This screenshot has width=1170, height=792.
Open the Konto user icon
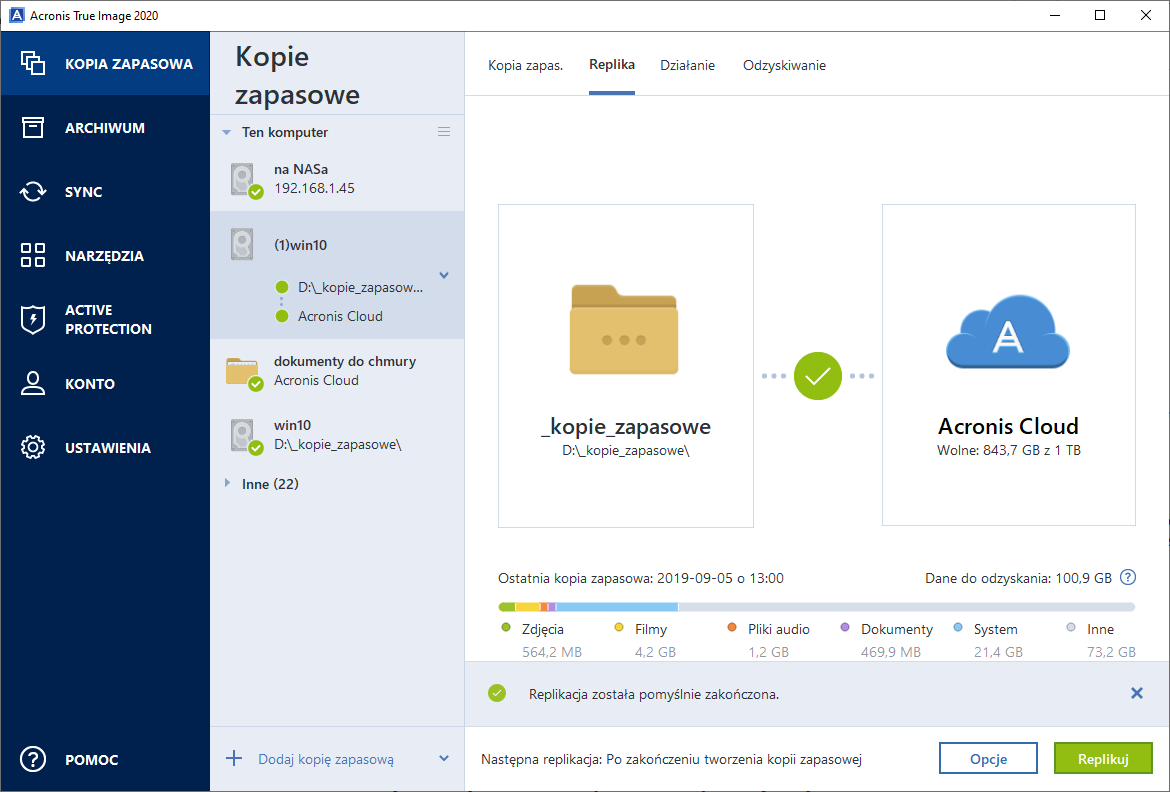pyautogui.click(x=33, y=384)
